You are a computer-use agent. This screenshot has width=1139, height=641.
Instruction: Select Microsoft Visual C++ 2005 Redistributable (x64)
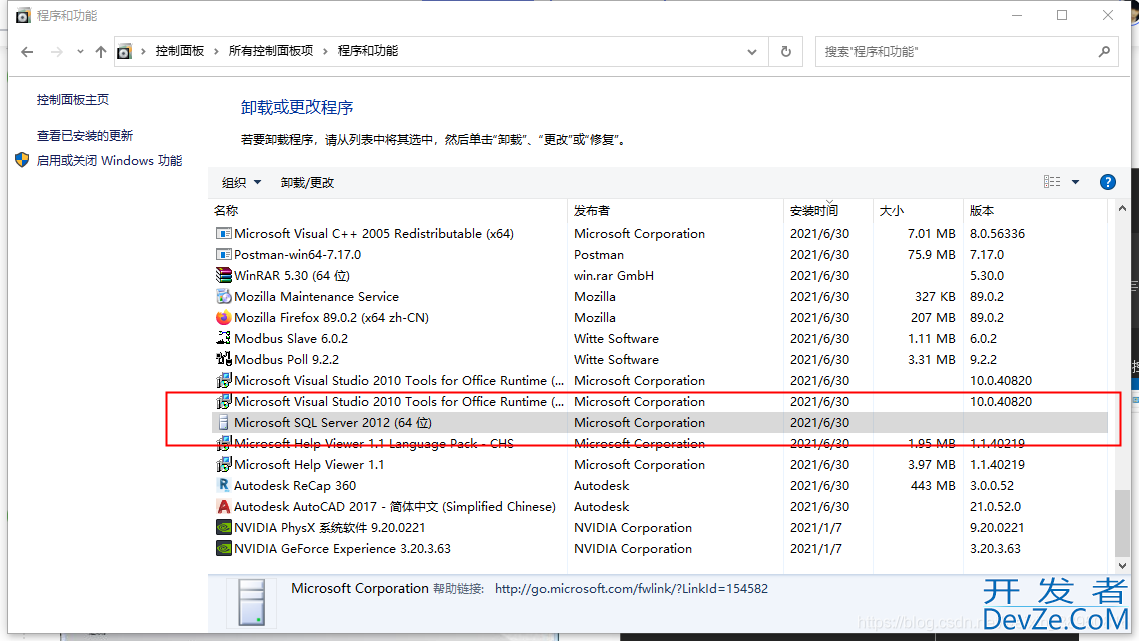pyautogui.click(x=374, y=233)
